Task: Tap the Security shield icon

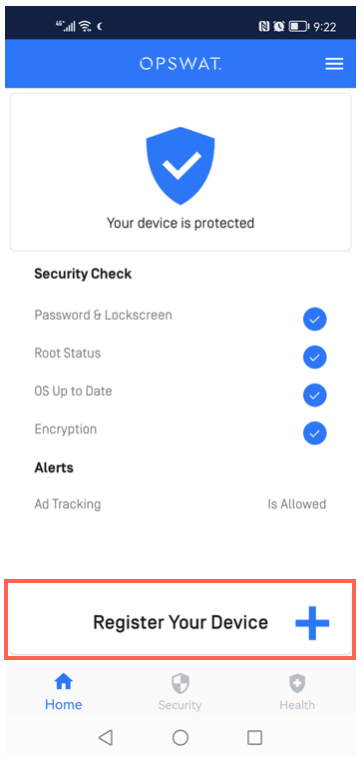Action: tap(180, 683)
